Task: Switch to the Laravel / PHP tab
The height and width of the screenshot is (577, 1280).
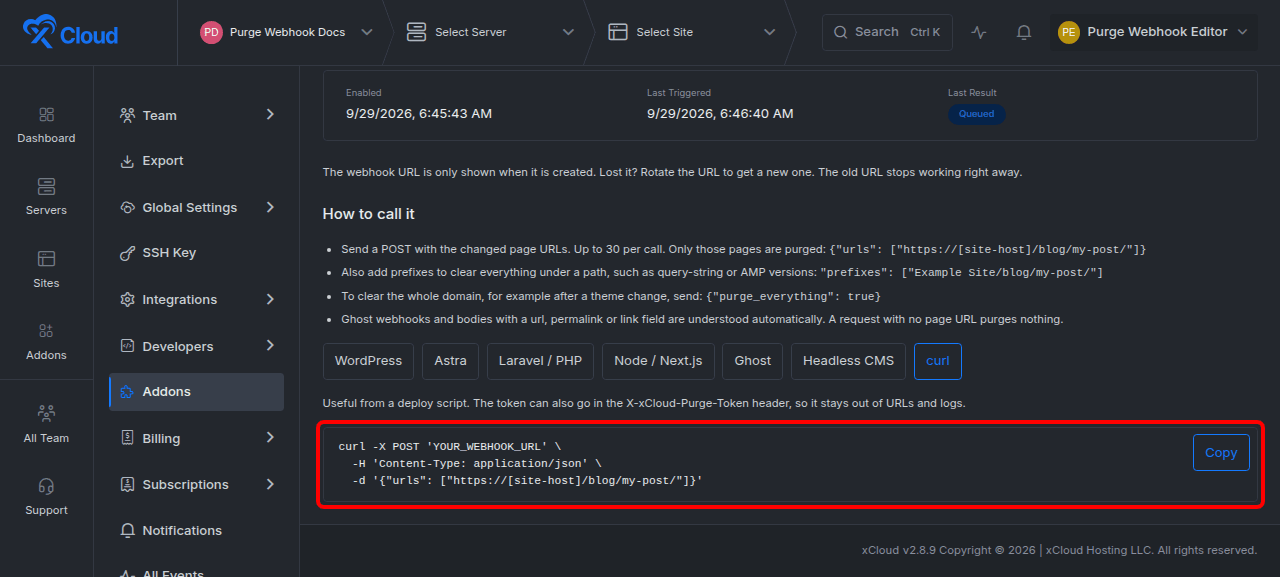Action: coord(540,361)
